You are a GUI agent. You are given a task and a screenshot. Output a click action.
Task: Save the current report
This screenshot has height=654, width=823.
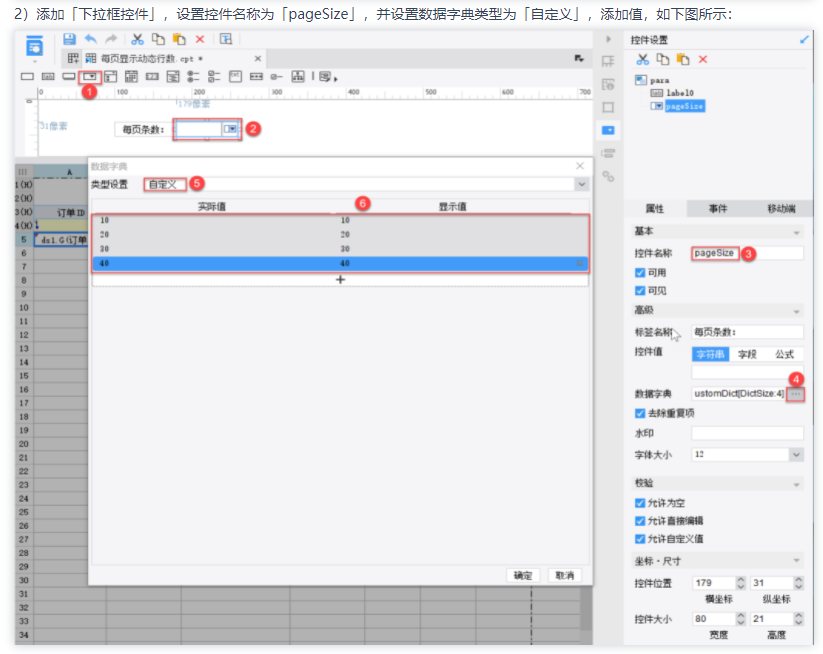(69, 39)
